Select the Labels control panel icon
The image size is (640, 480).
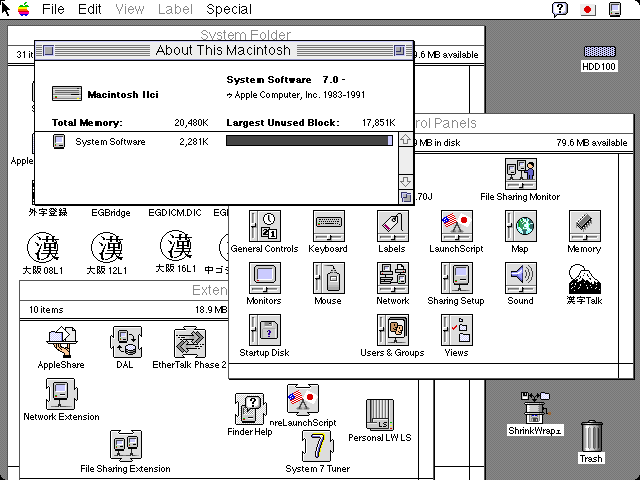click(393, 226)
